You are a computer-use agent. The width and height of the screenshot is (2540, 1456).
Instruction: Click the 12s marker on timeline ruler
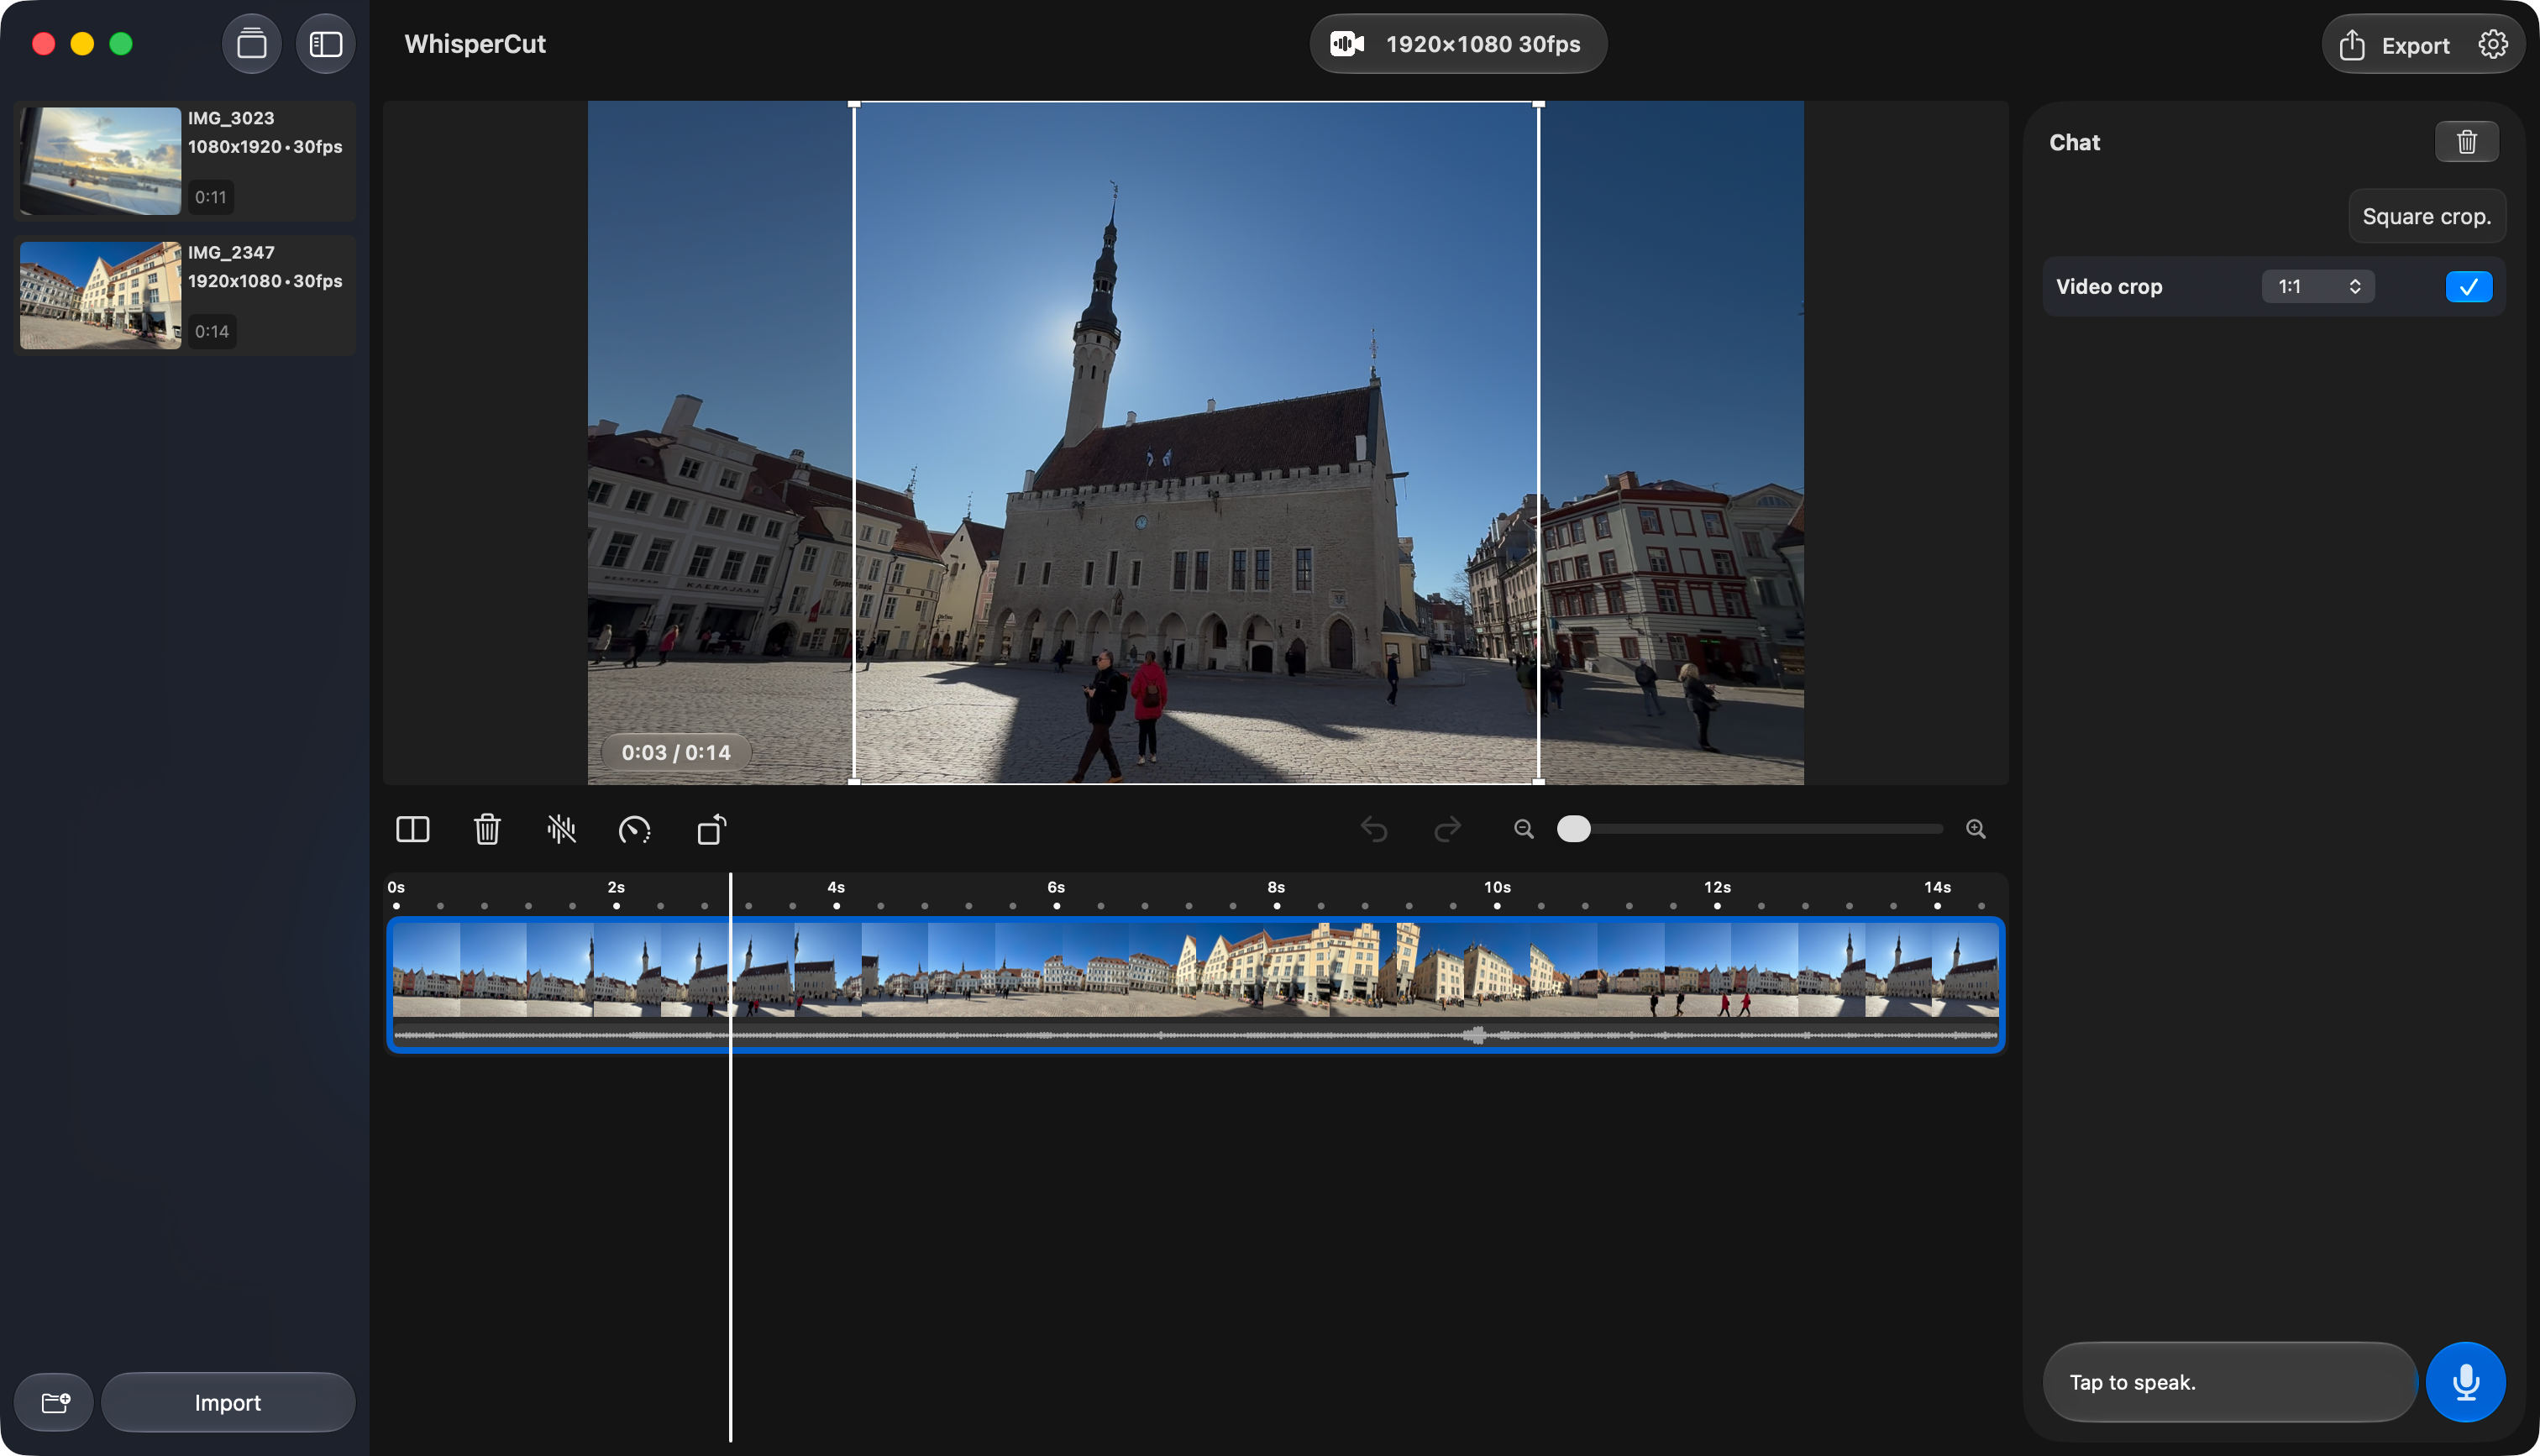[1717, 887]
